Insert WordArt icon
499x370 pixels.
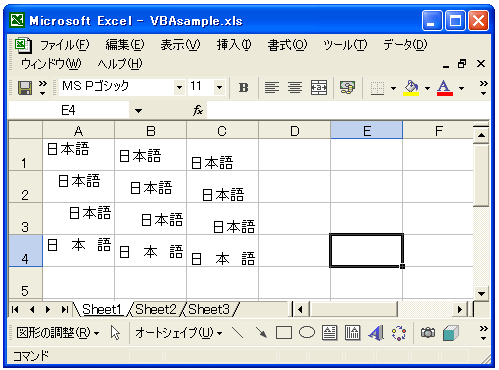click(x=376, y=333)
